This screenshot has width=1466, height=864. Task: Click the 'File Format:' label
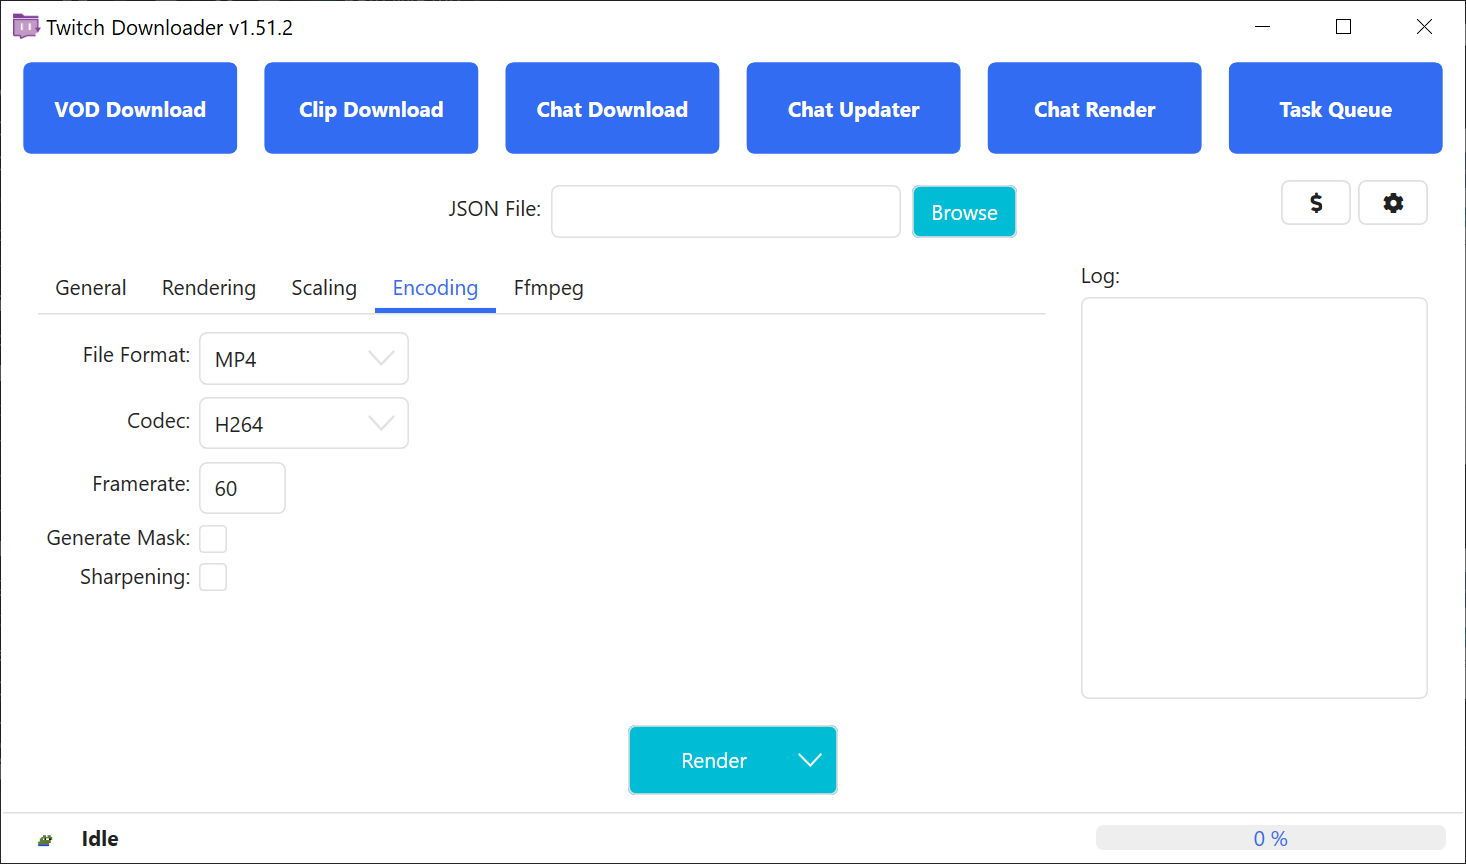[x=136, y=355]
